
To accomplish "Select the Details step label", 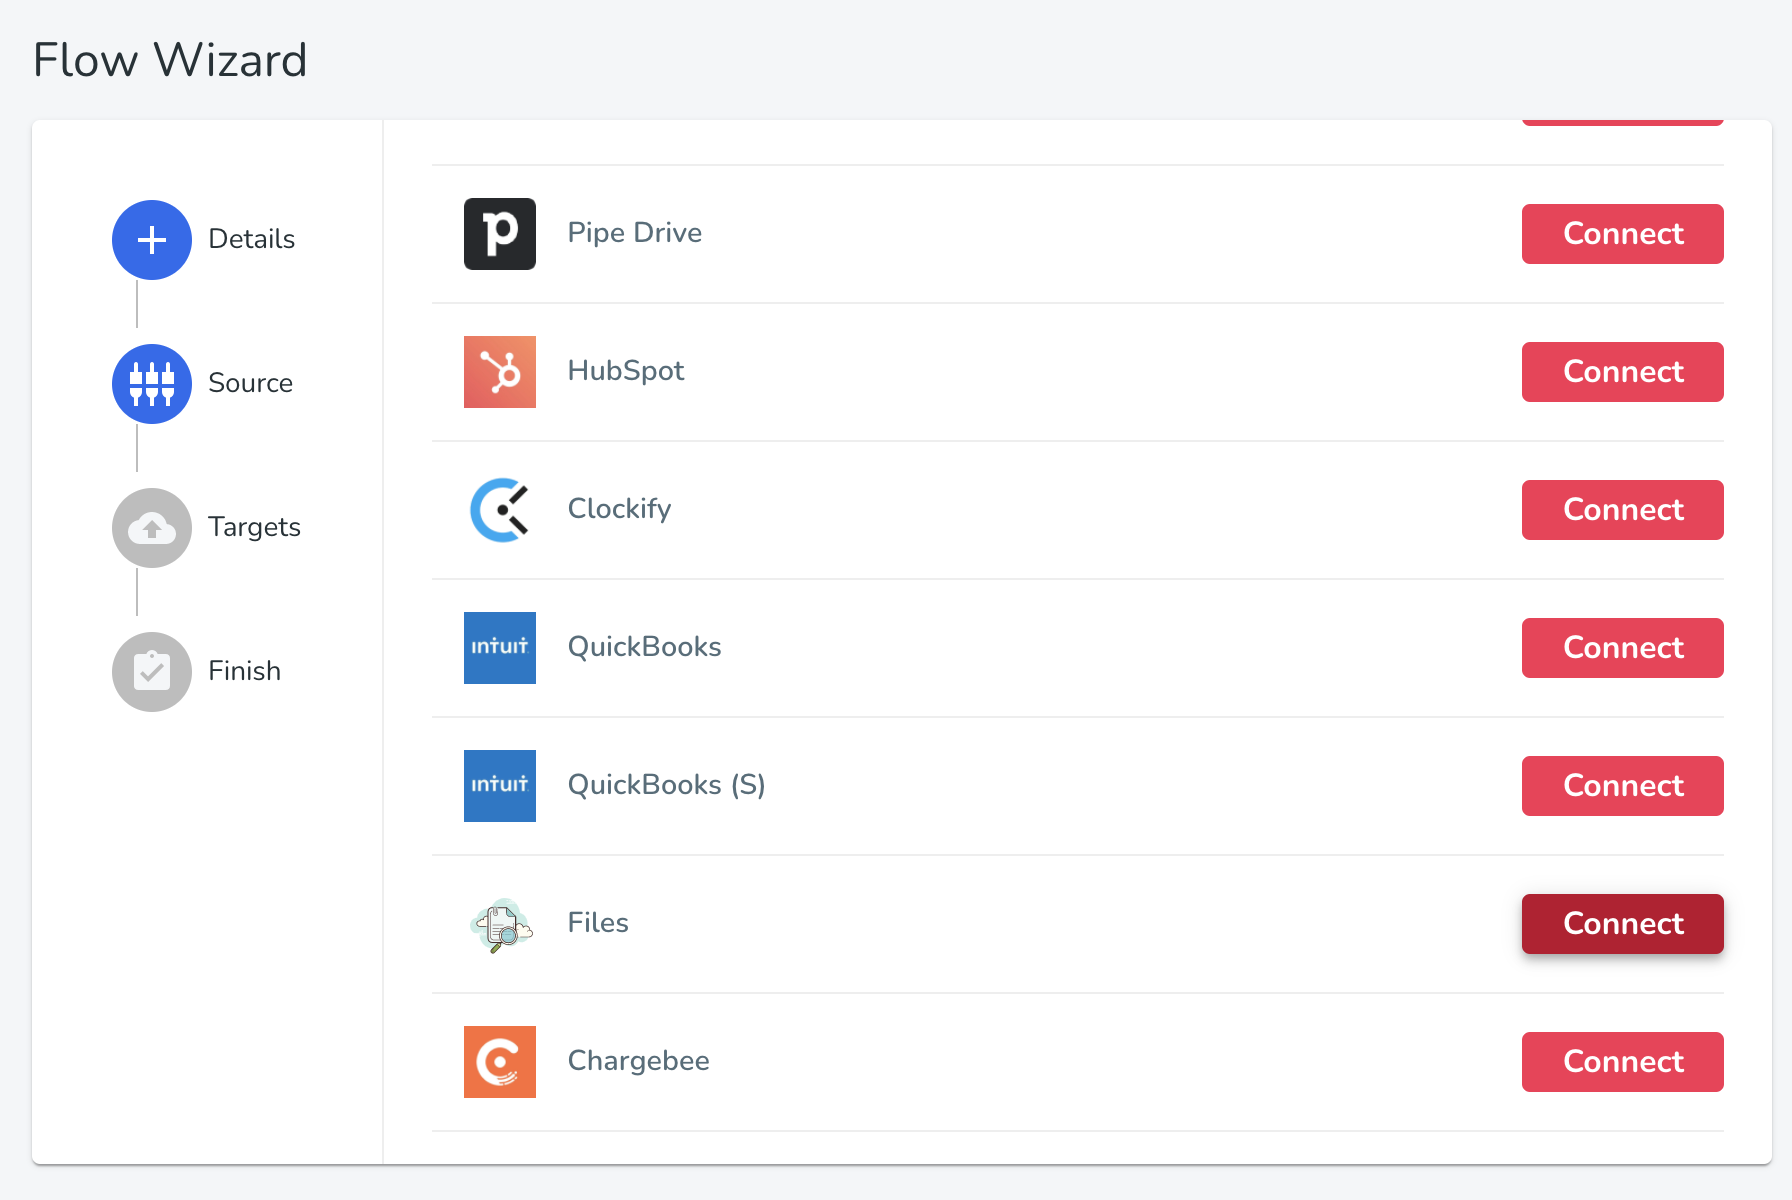I will coord(252,239).
